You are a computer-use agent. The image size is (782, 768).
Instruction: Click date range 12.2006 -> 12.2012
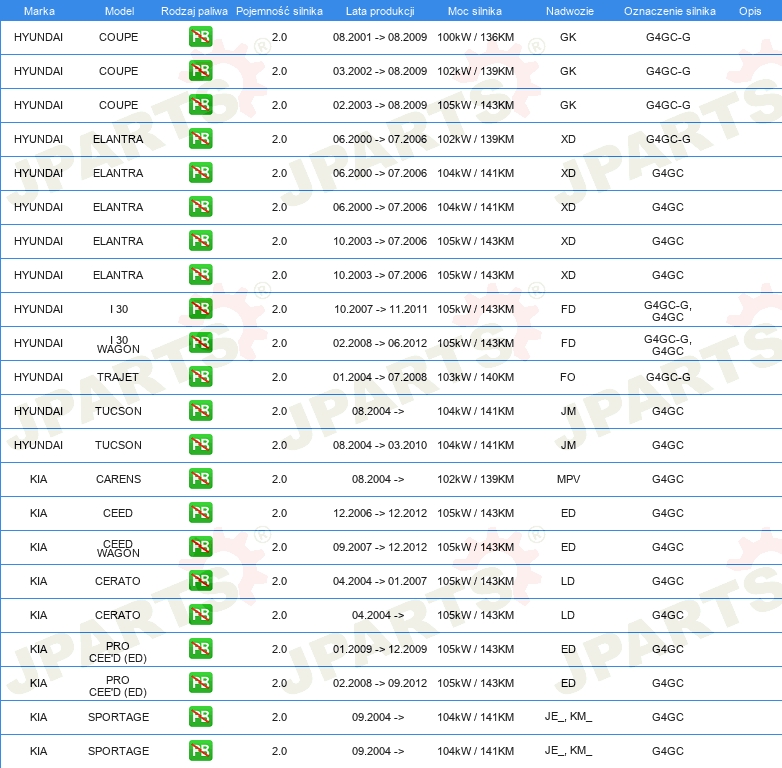[380, 513]
